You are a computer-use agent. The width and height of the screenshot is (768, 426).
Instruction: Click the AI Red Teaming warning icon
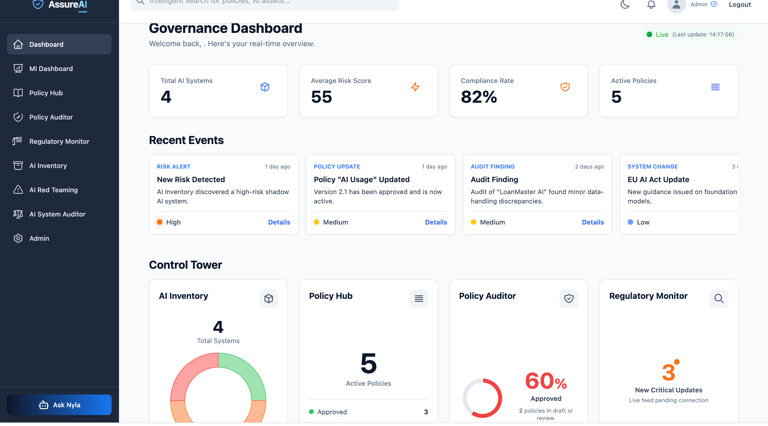point(18,189)
